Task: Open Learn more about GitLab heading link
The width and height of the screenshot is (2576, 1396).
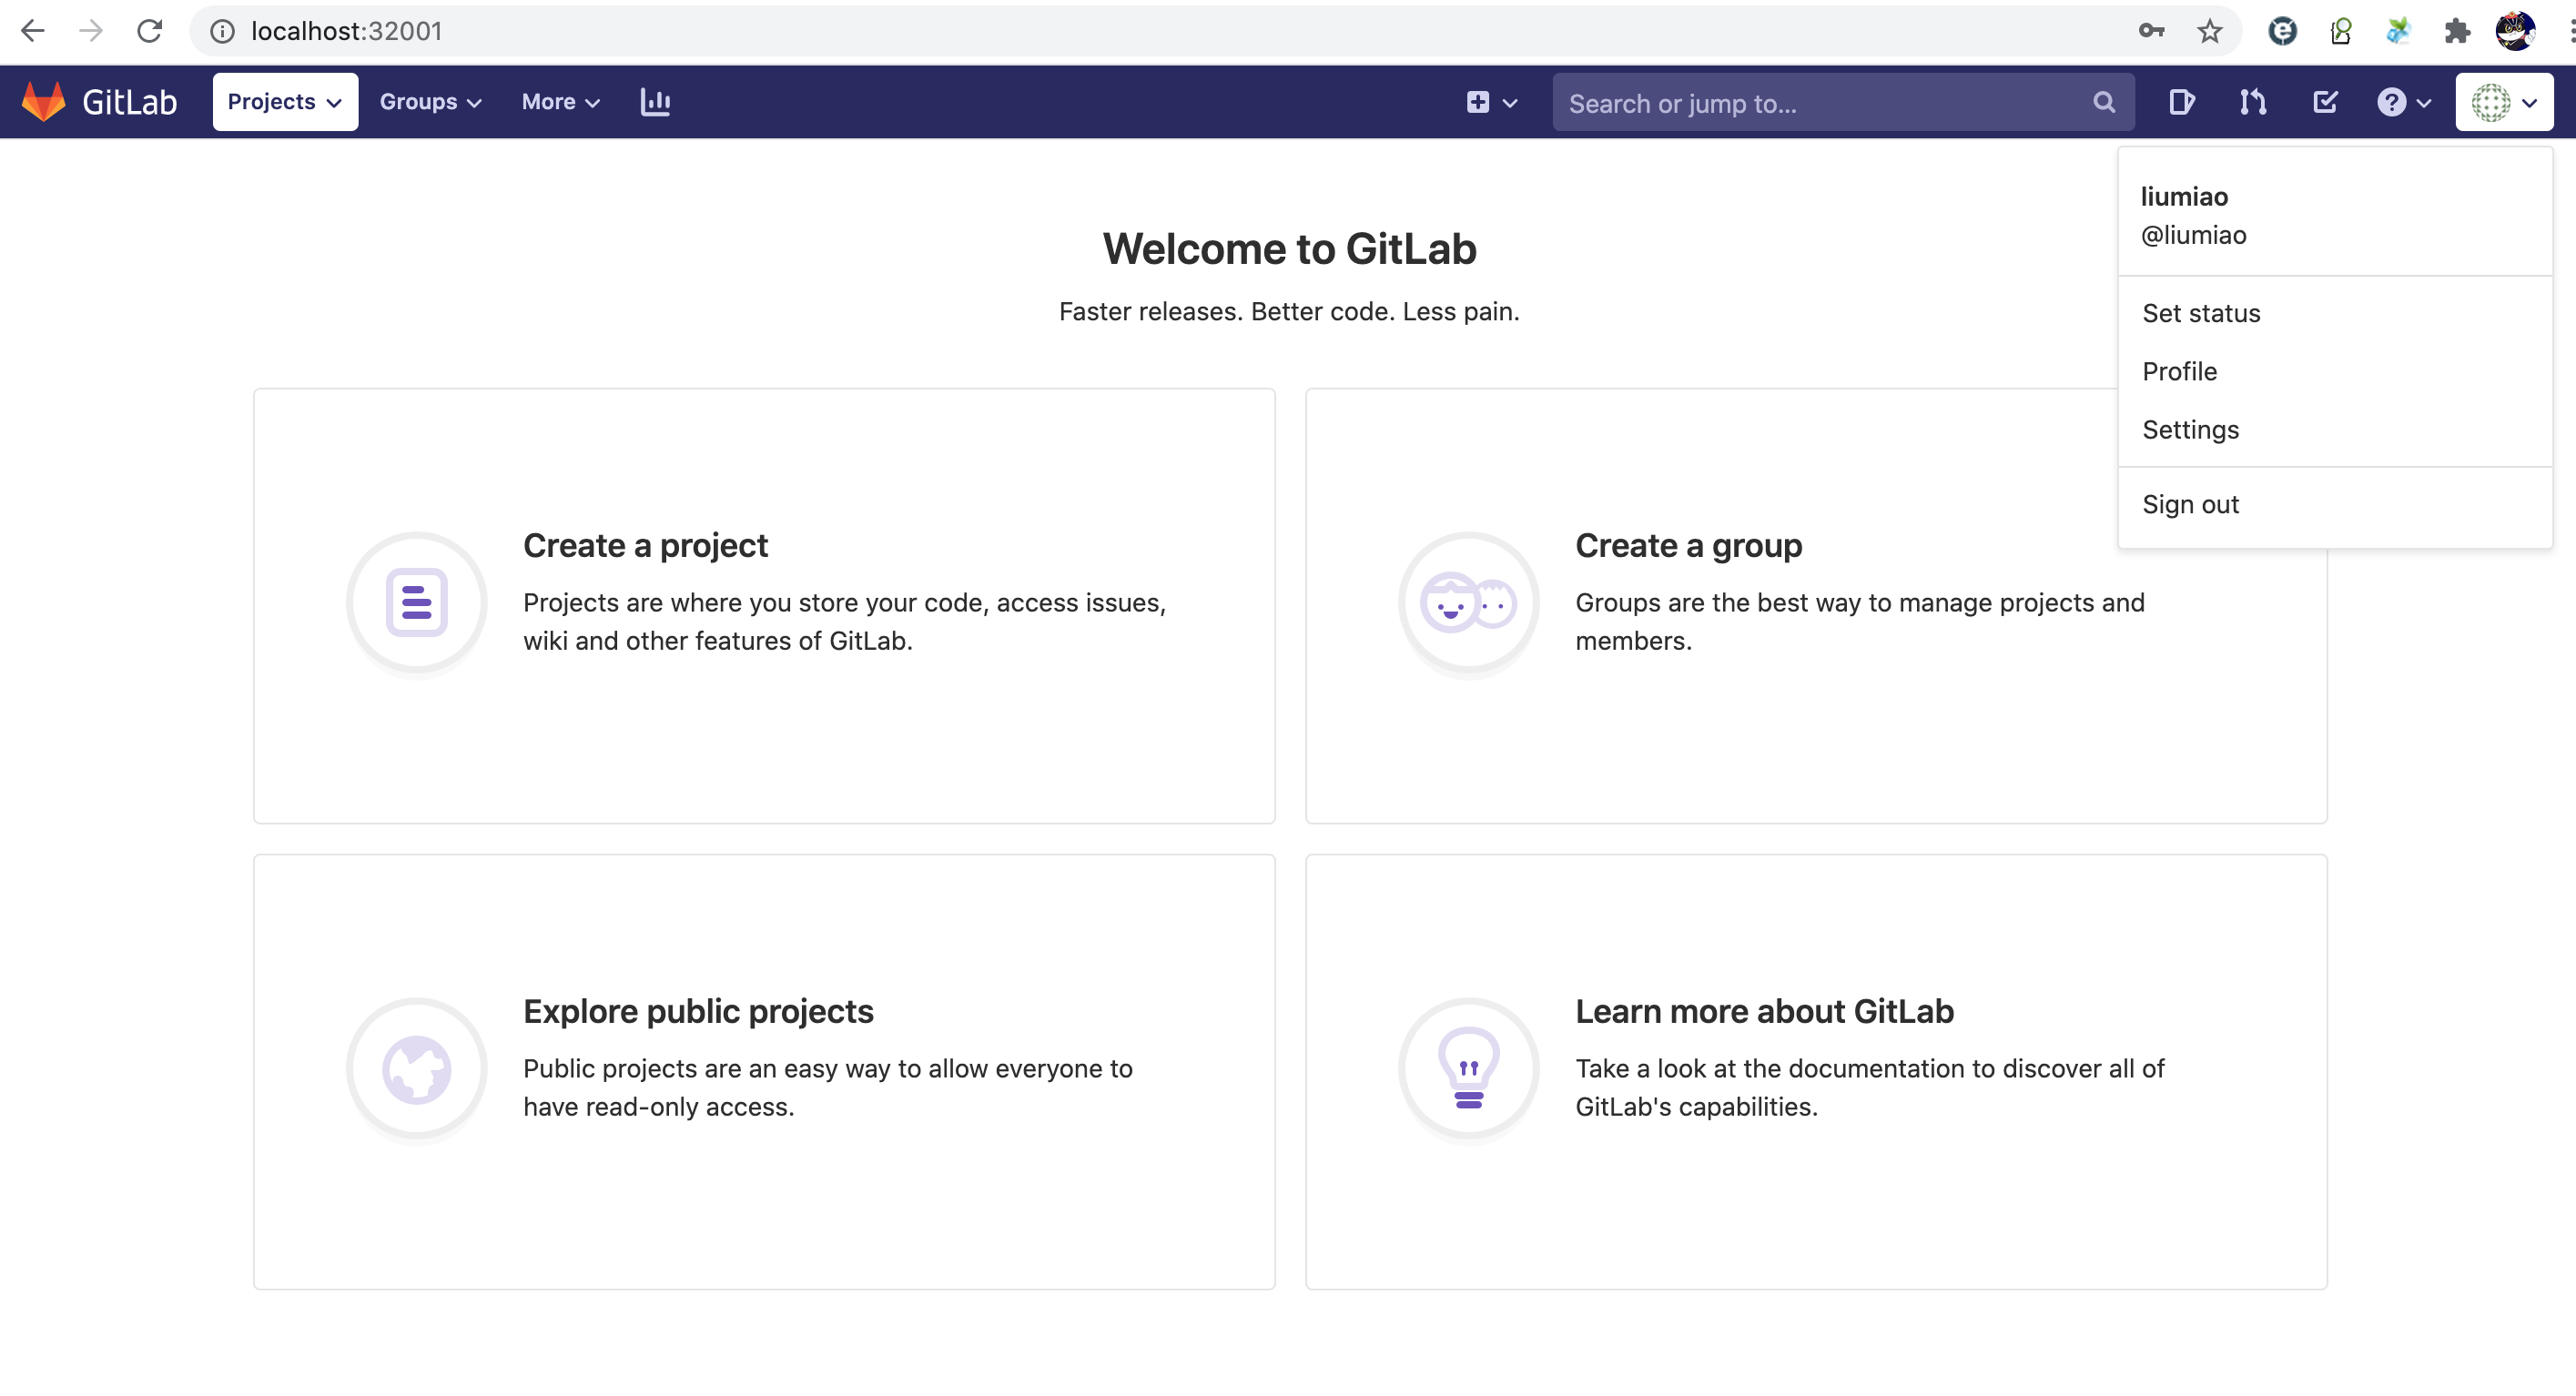Action: coord(1764,1012)
